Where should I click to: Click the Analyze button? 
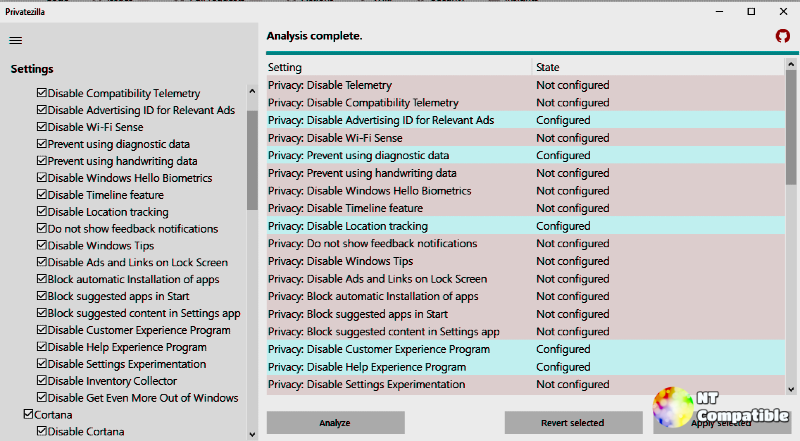(x=335, y=423)
